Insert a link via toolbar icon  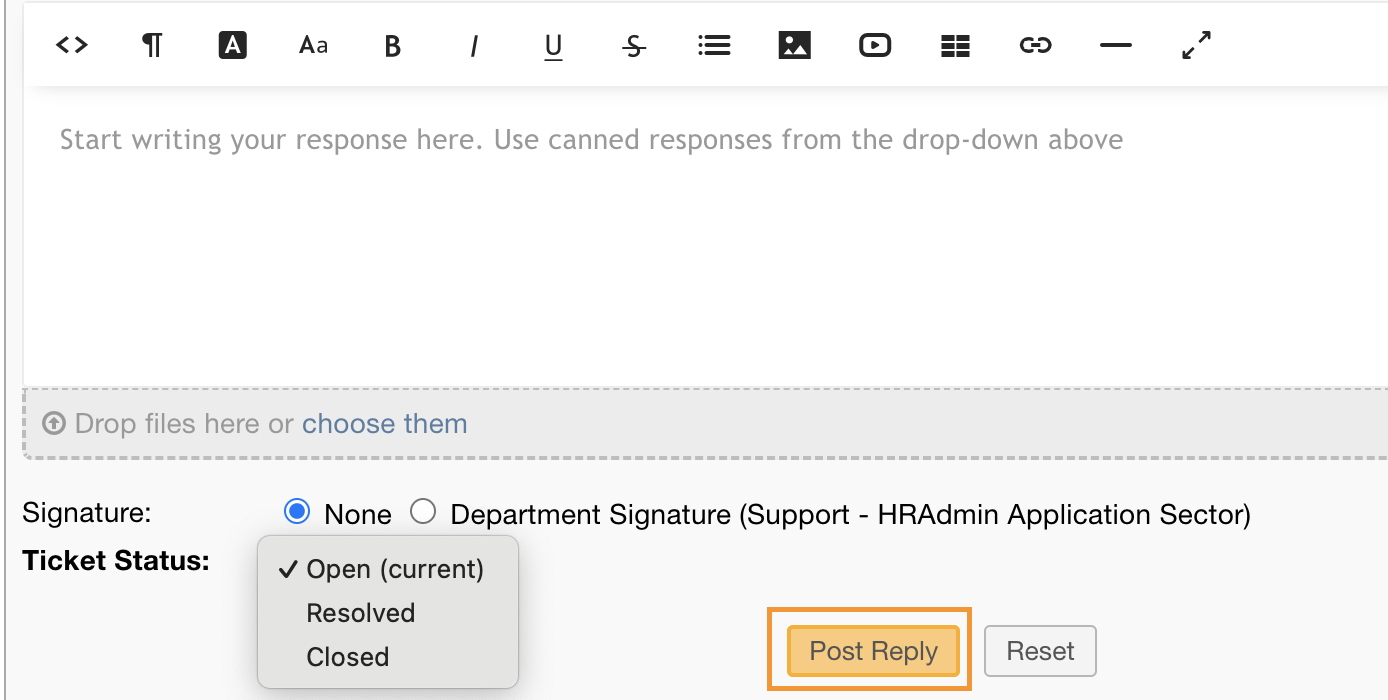tap(1035, 45)
